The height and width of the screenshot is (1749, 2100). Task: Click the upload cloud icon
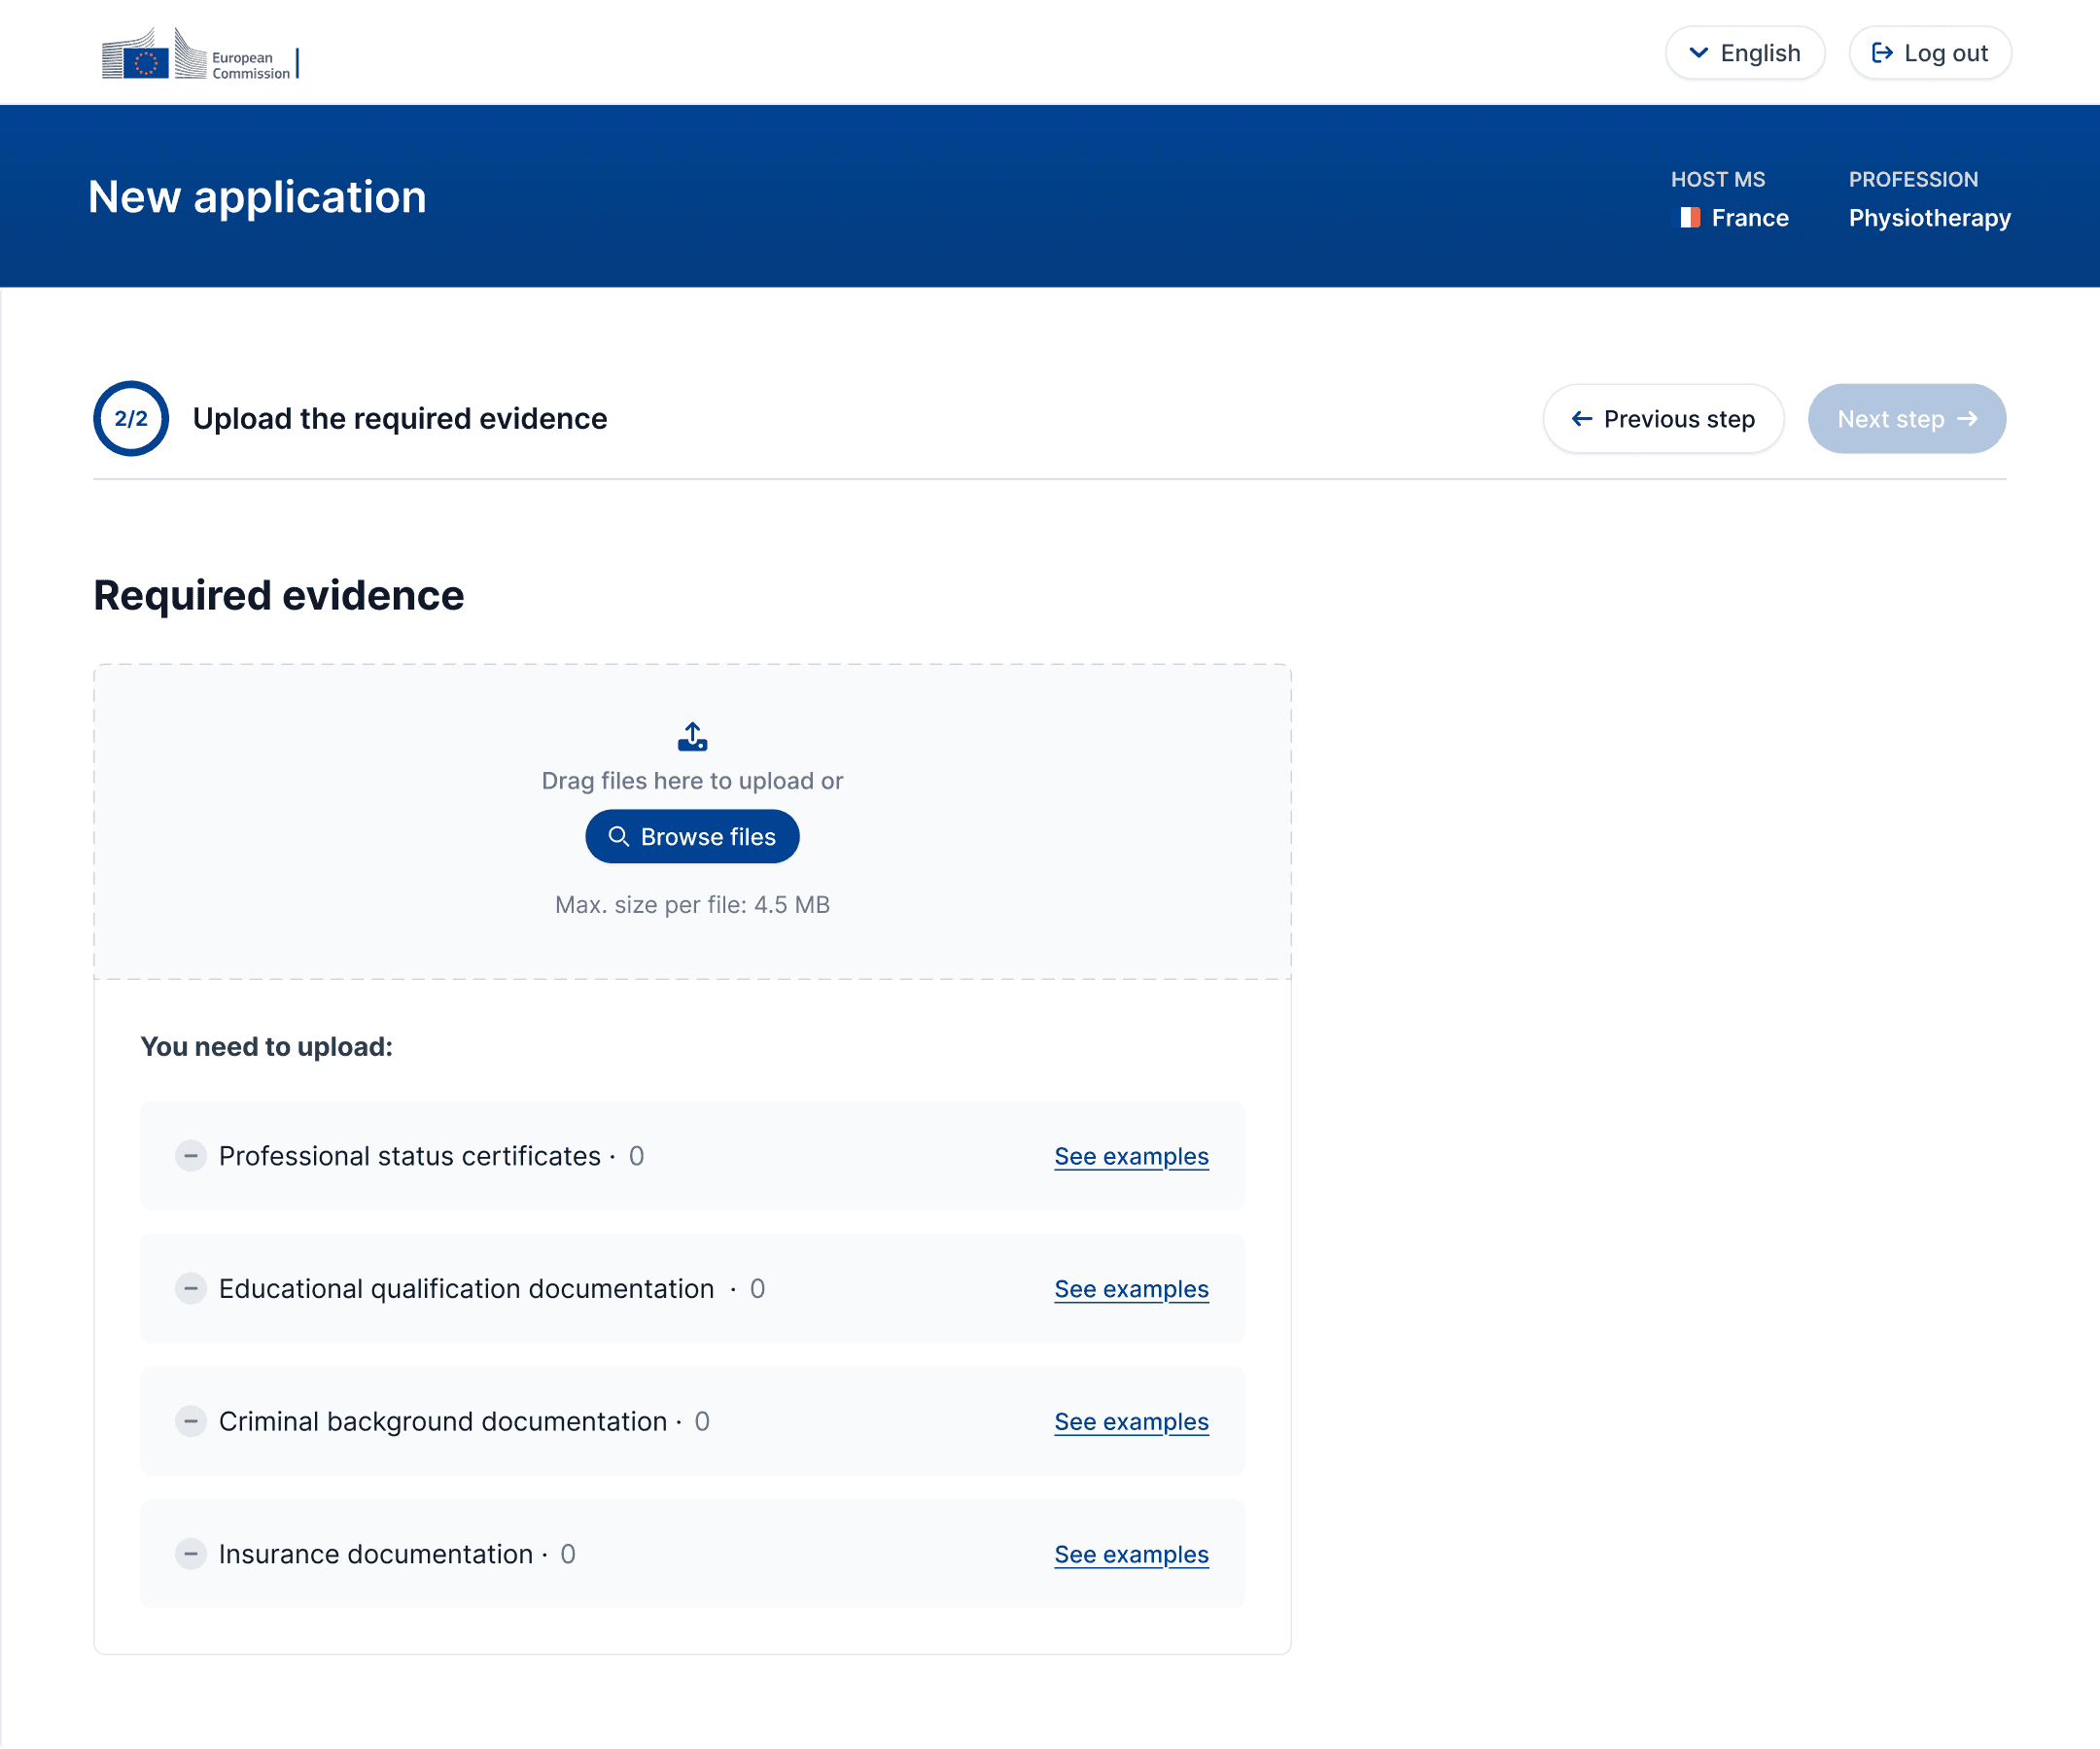tap(692, 737)
